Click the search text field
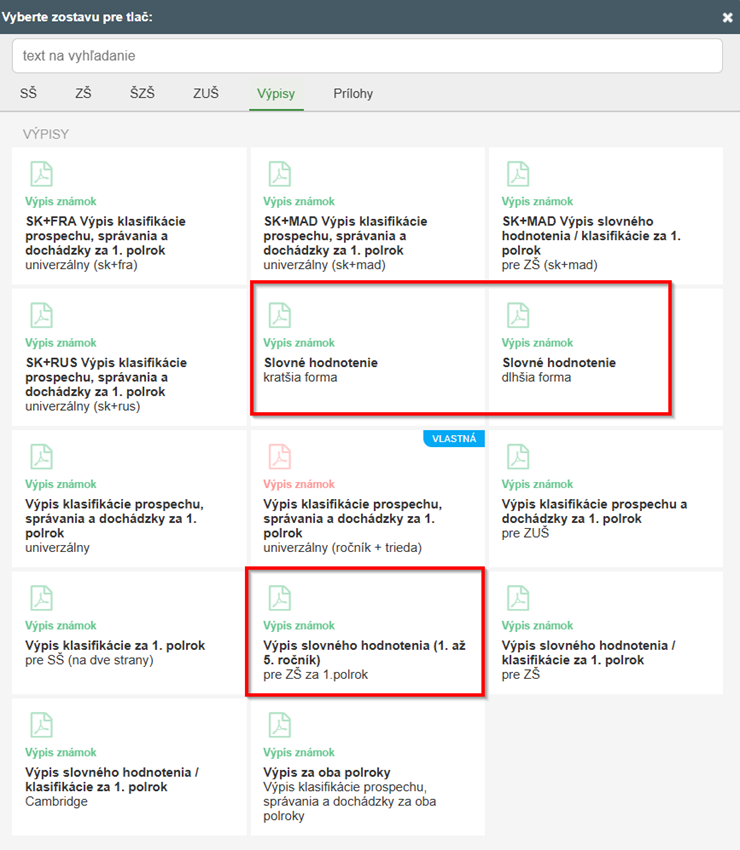This screenshot has width=740, height=850. [x=367, y=56]
